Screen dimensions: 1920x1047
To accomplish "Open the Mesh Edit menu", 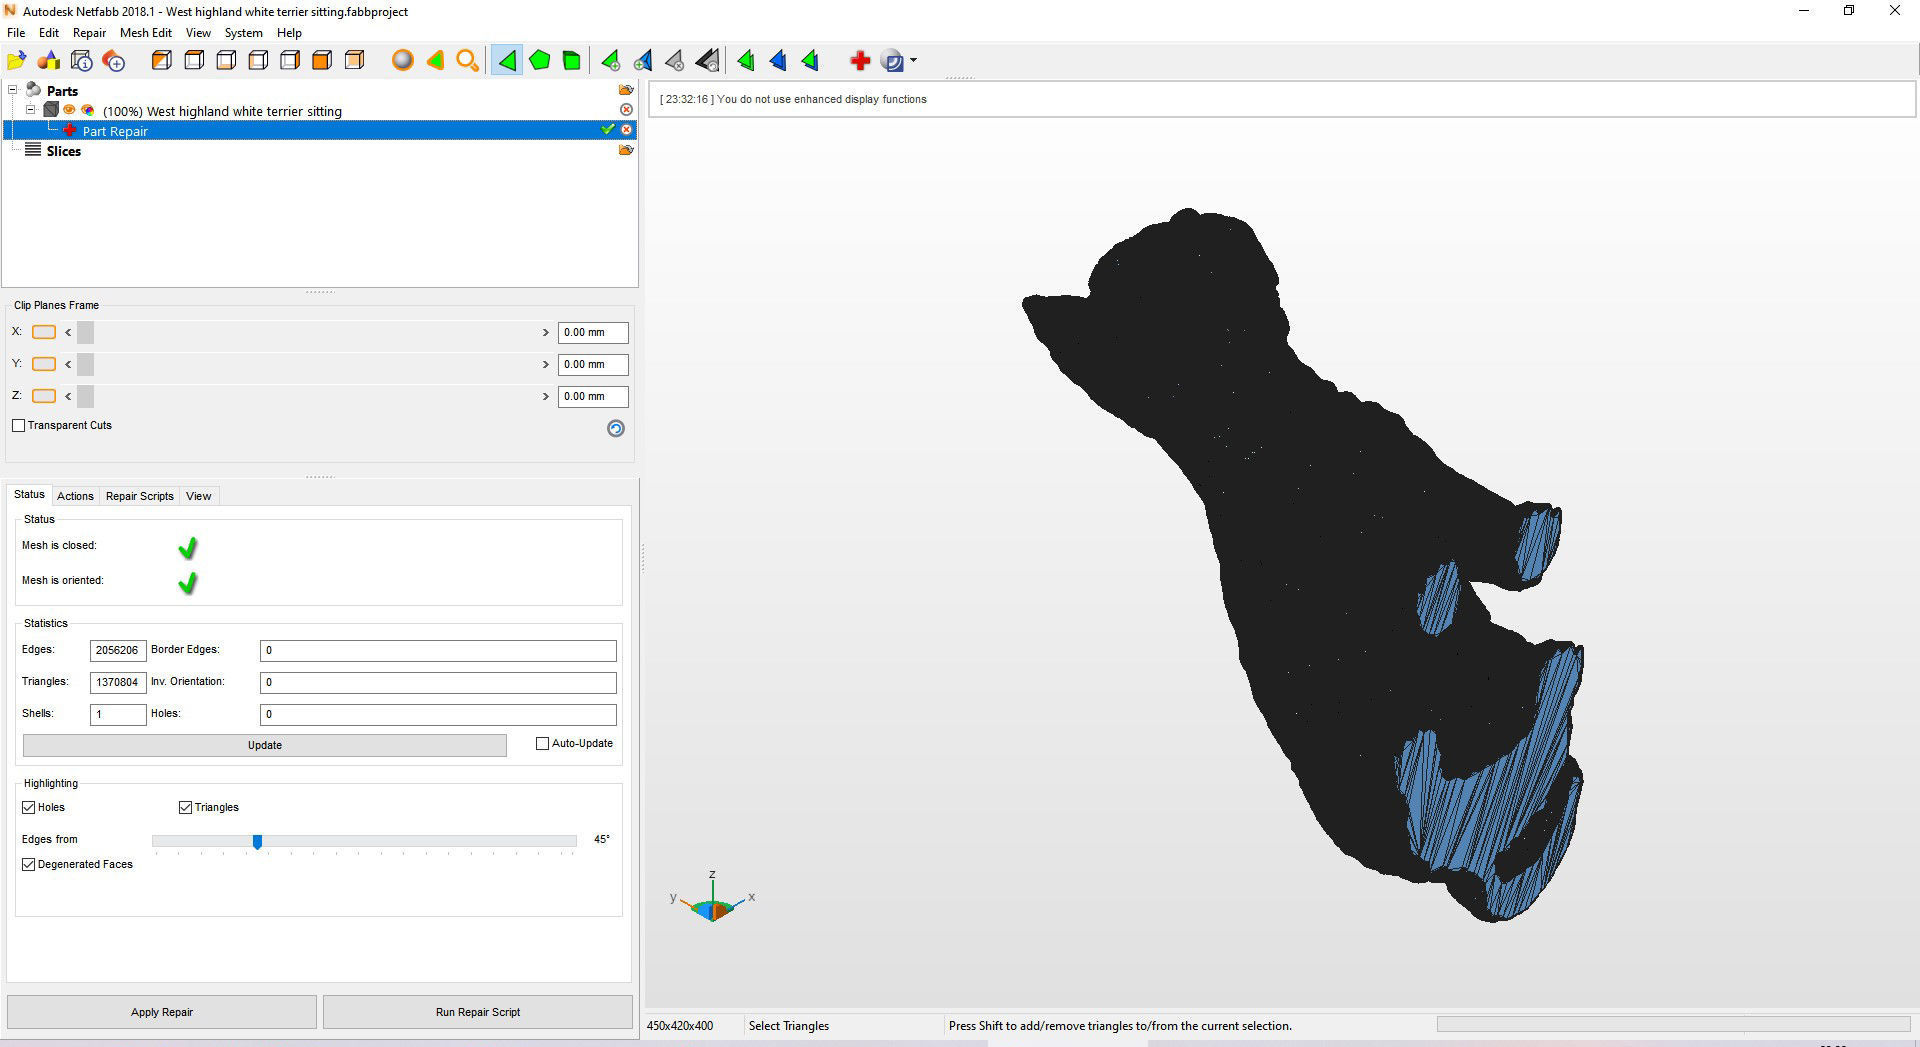I will point(146,33).
